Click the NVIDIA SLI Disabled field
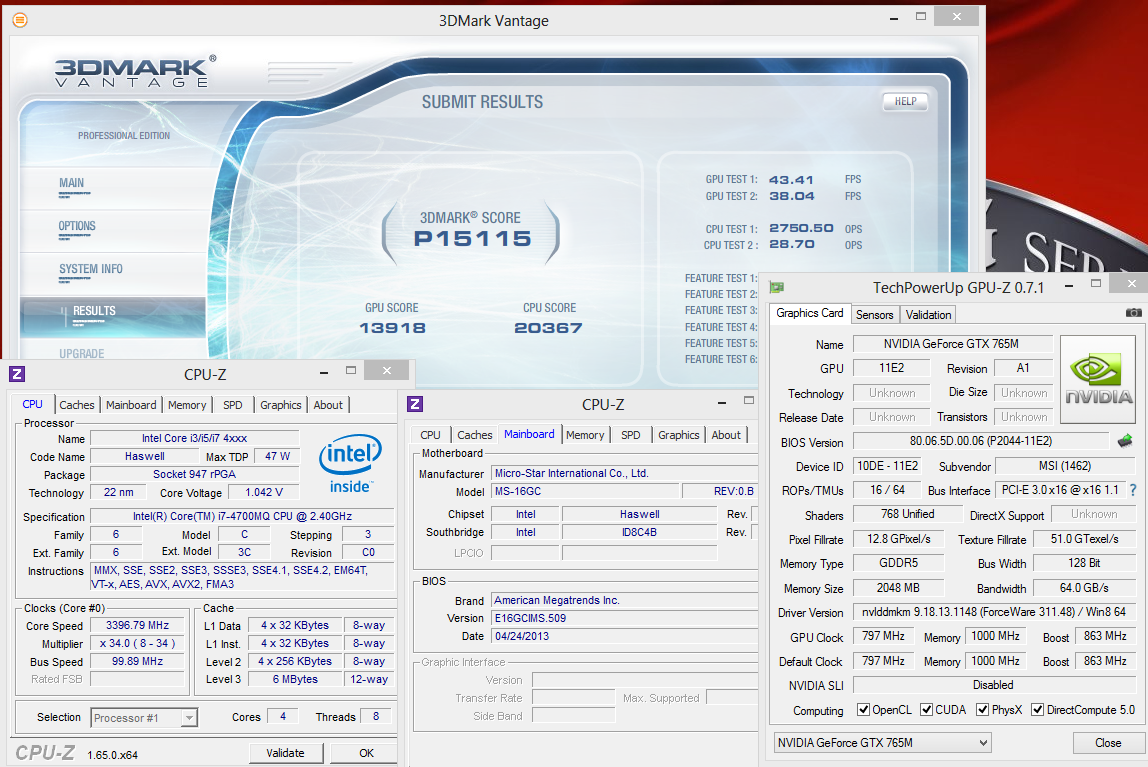Viewport: 1148px width, 767px height. tap(994, 685)
